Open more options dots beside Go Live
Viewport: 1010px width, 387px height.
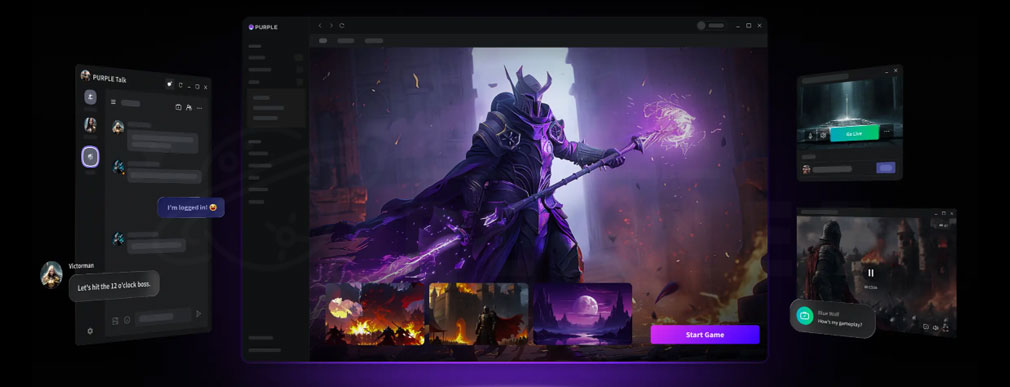click(x=887, y=131)
